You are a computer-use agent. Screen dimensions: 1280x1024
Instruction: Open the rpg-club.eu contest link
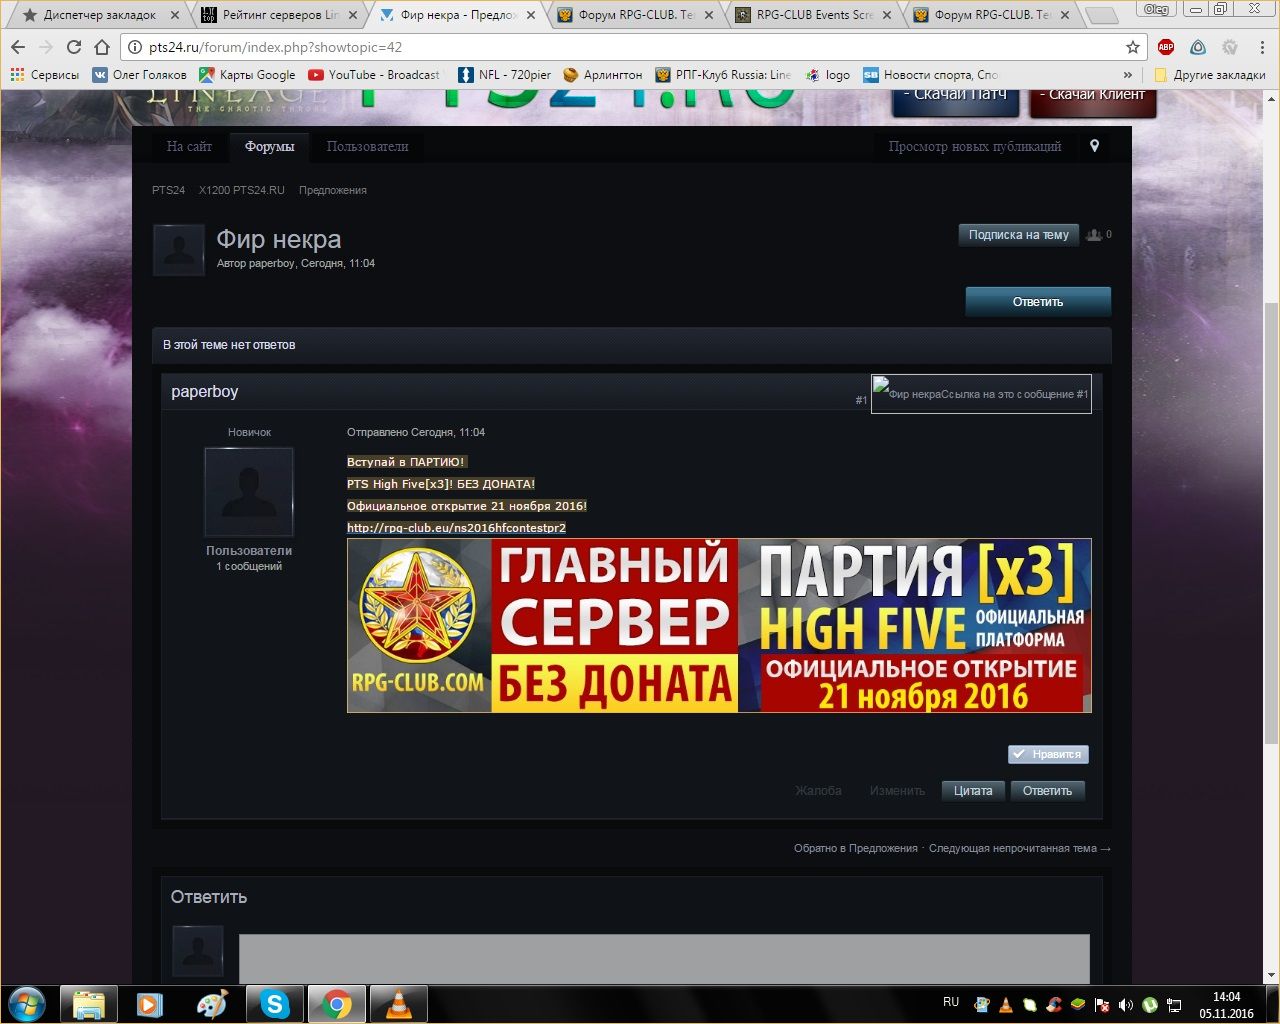[x=456, y=528]
